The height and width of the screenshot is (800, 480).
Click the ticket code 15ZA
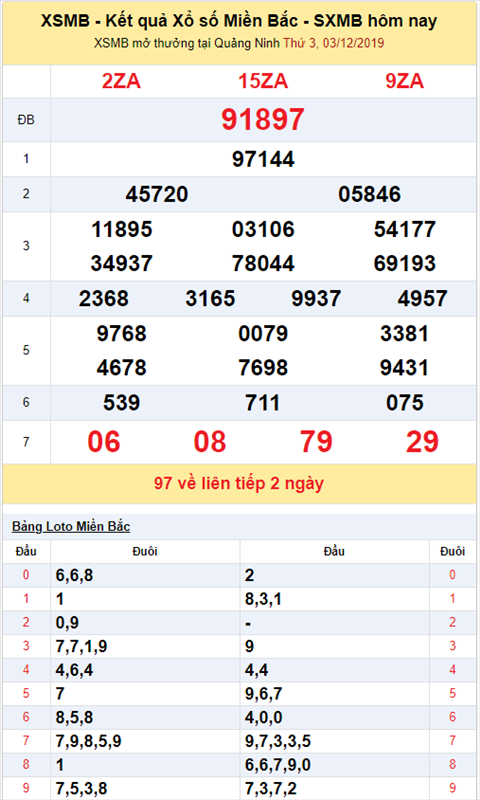point(263,81)
